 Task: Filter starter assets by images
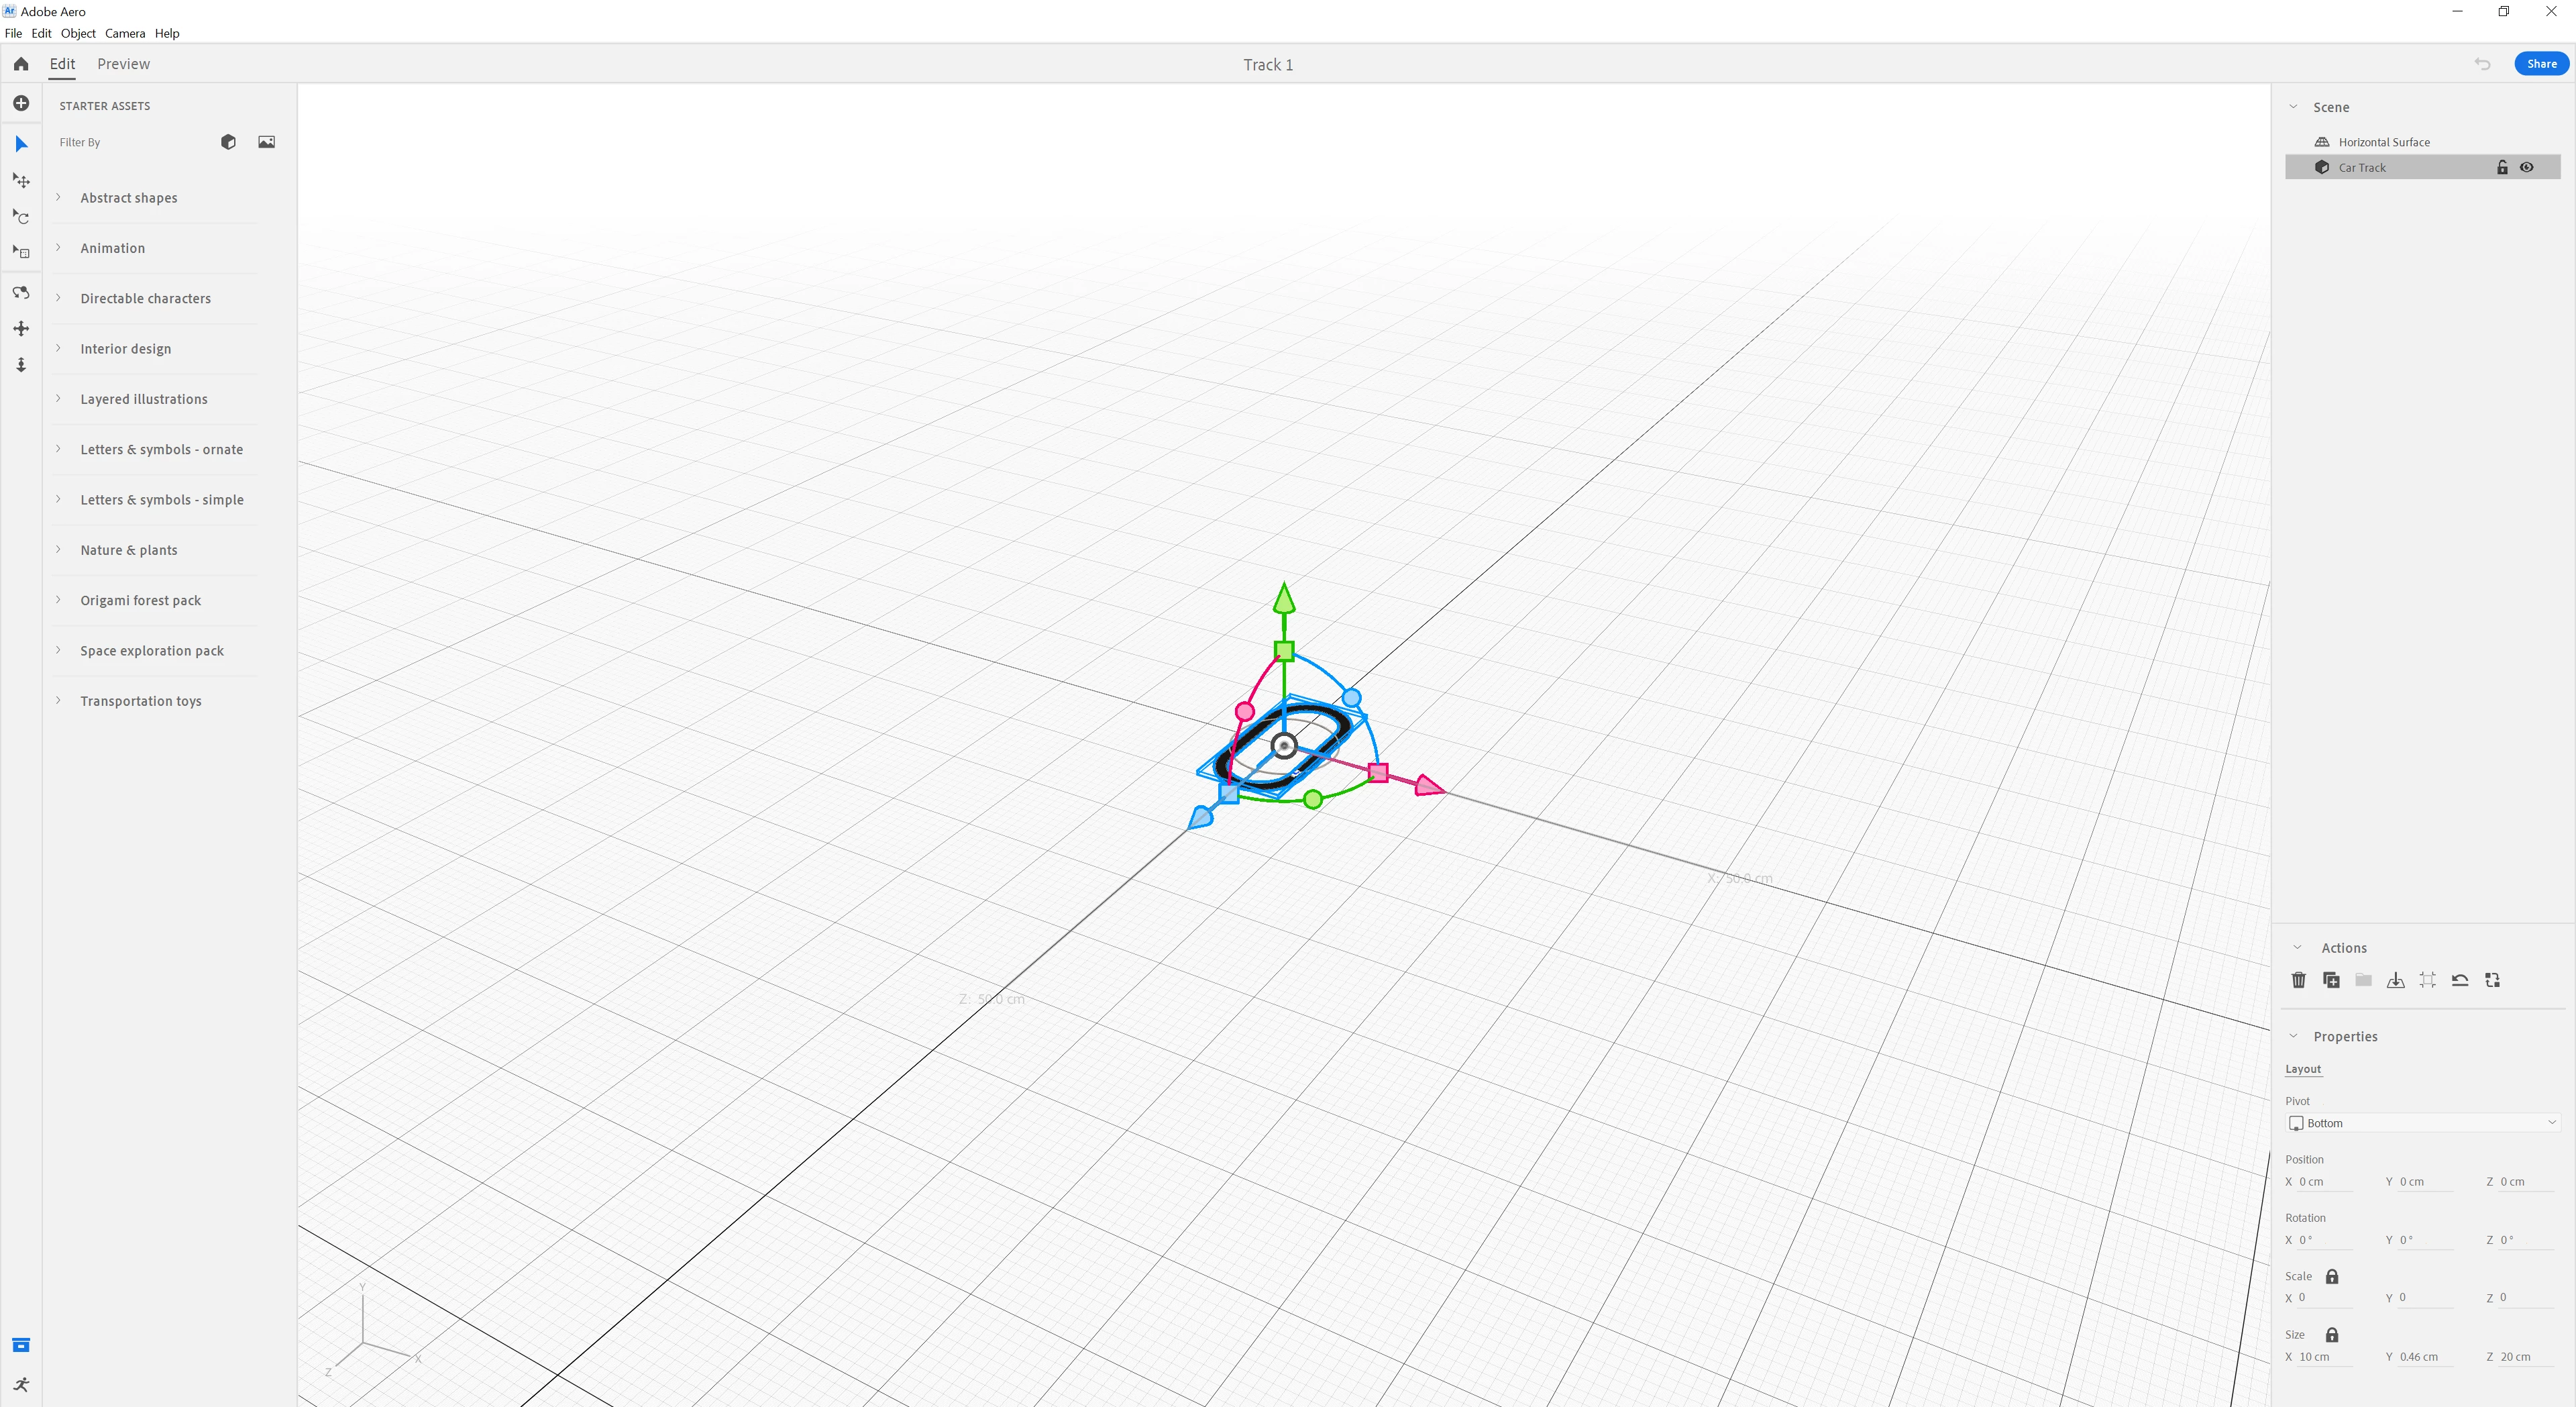click(266, 142)
